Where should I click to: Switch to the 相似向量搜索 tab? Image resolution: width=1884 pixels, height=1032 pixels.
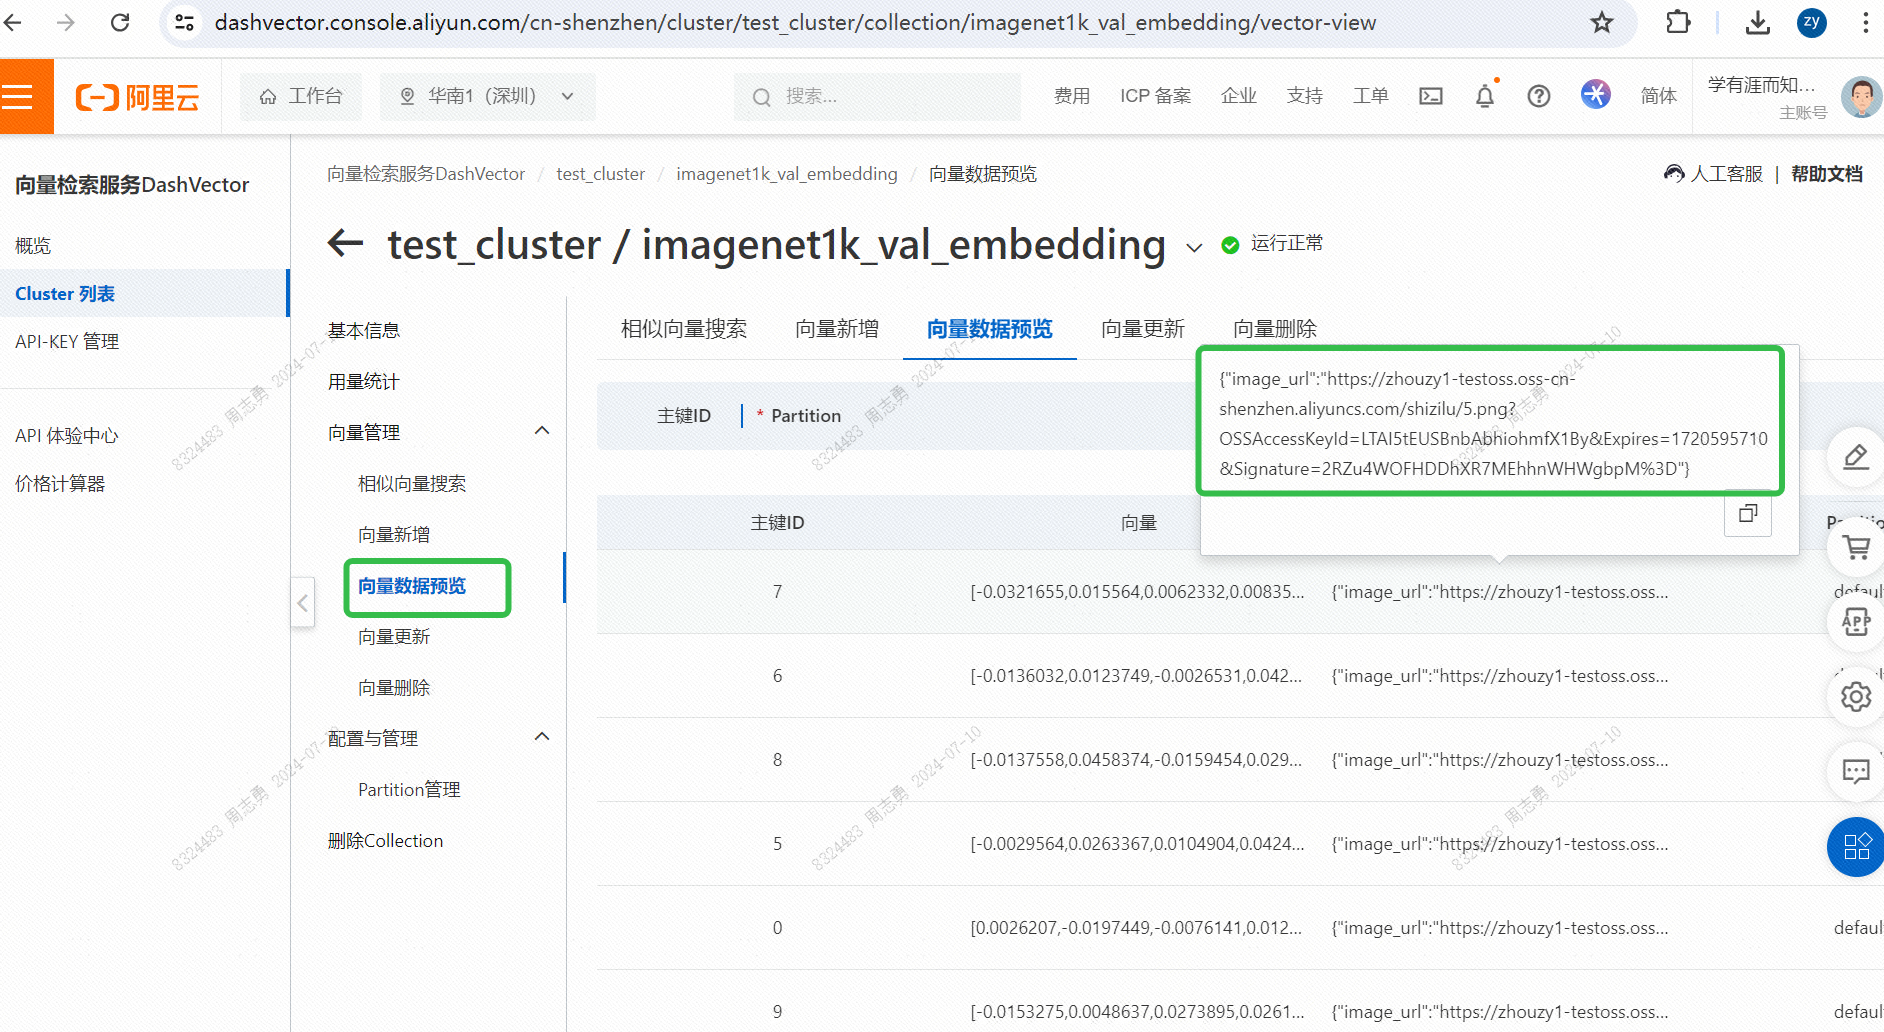pyautogui.click(x=684, y=329)
